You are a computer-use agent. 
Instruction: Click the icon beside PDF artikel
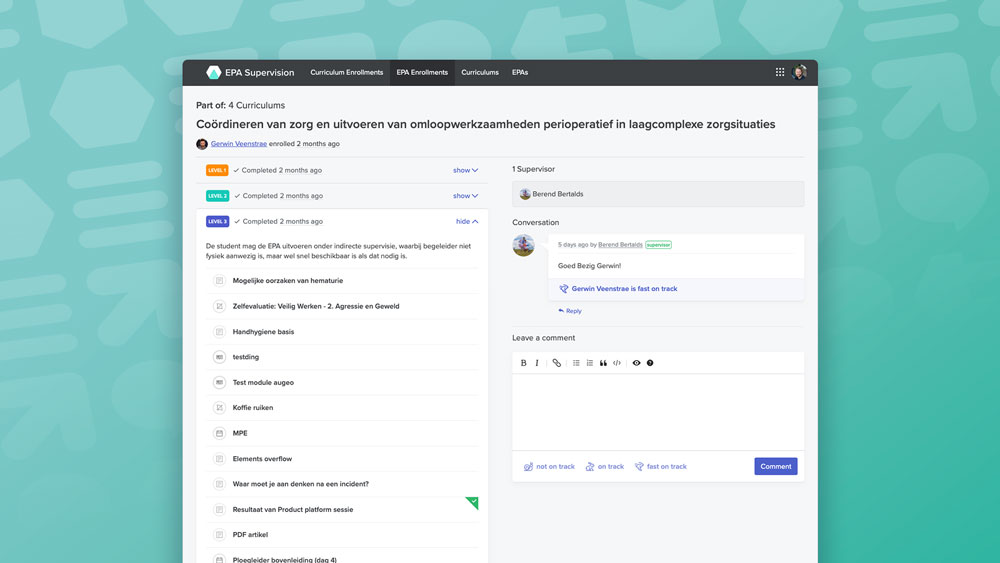tap(219, 535)
